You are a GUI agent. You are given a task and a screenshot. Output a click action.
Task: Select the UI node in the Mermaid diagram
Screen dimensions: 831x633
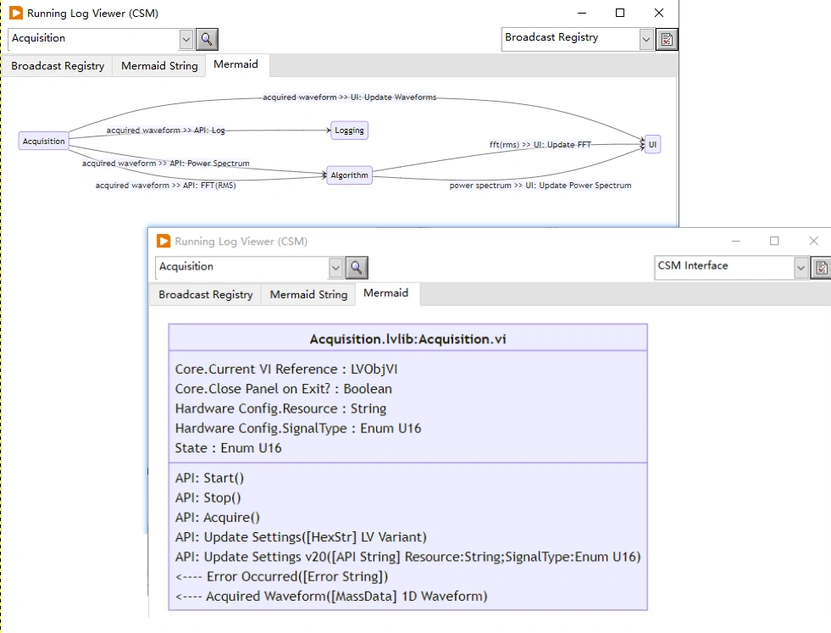click(651, 144)
